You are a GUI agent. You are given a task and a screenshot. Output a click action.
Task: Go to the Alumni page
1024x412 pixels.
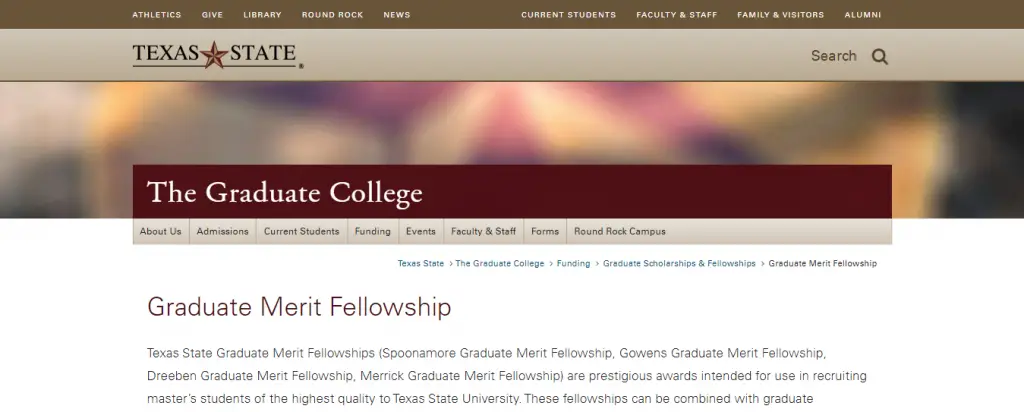(863, 15)
